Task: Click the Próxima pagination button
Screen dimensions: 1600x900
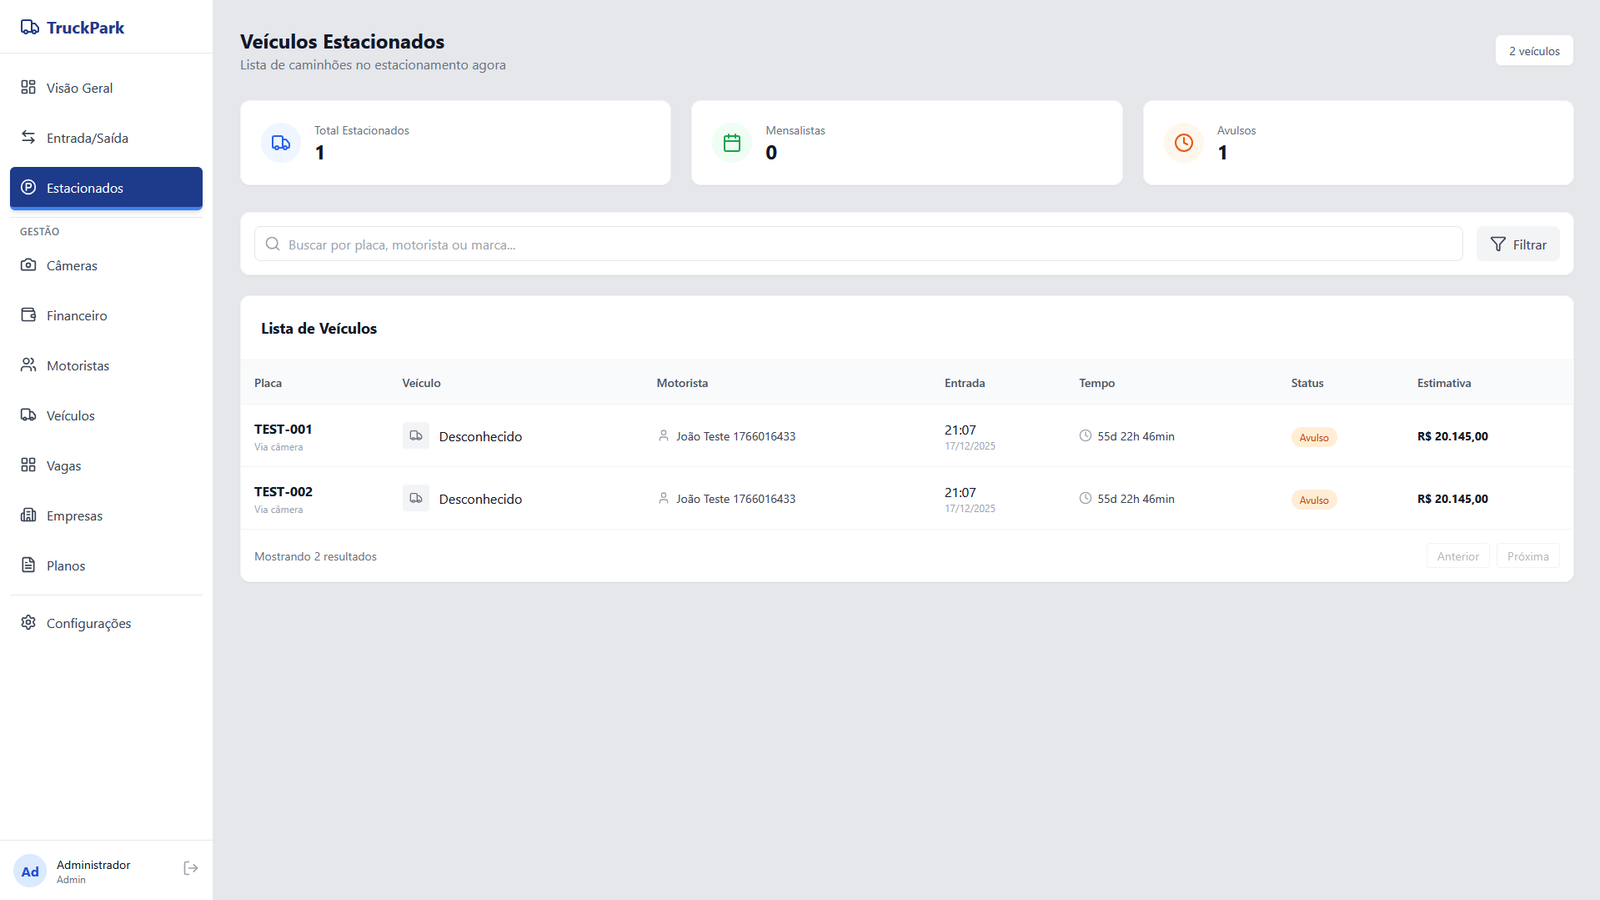Action: (1527, 555)
